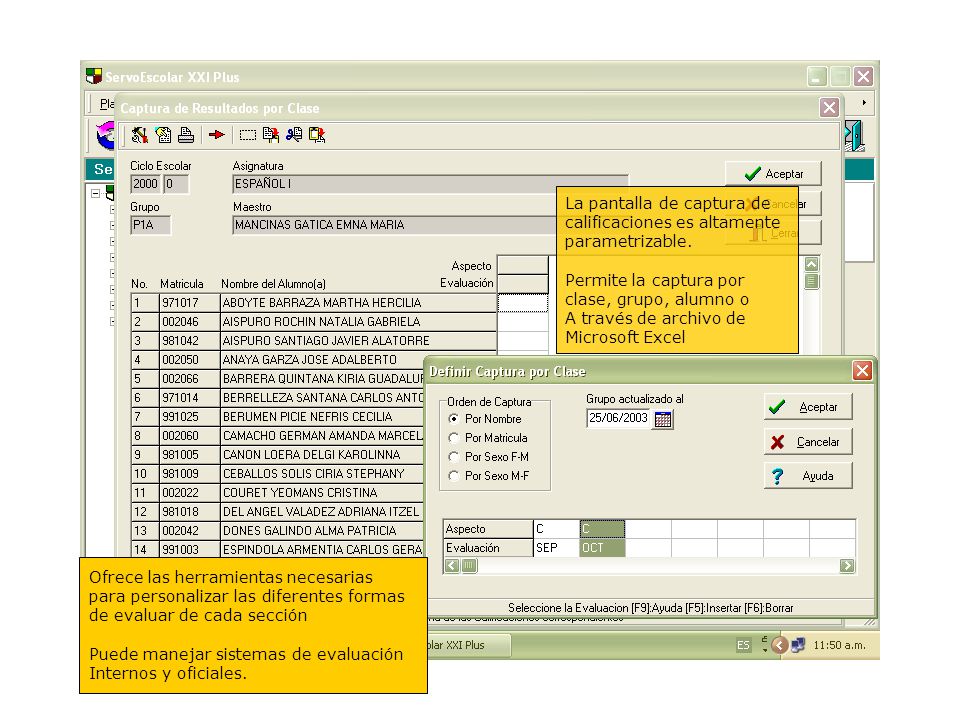The image size is (960, 720).
Task: Click matricula 971014 in the student list
Action: [x=189, y=397]
